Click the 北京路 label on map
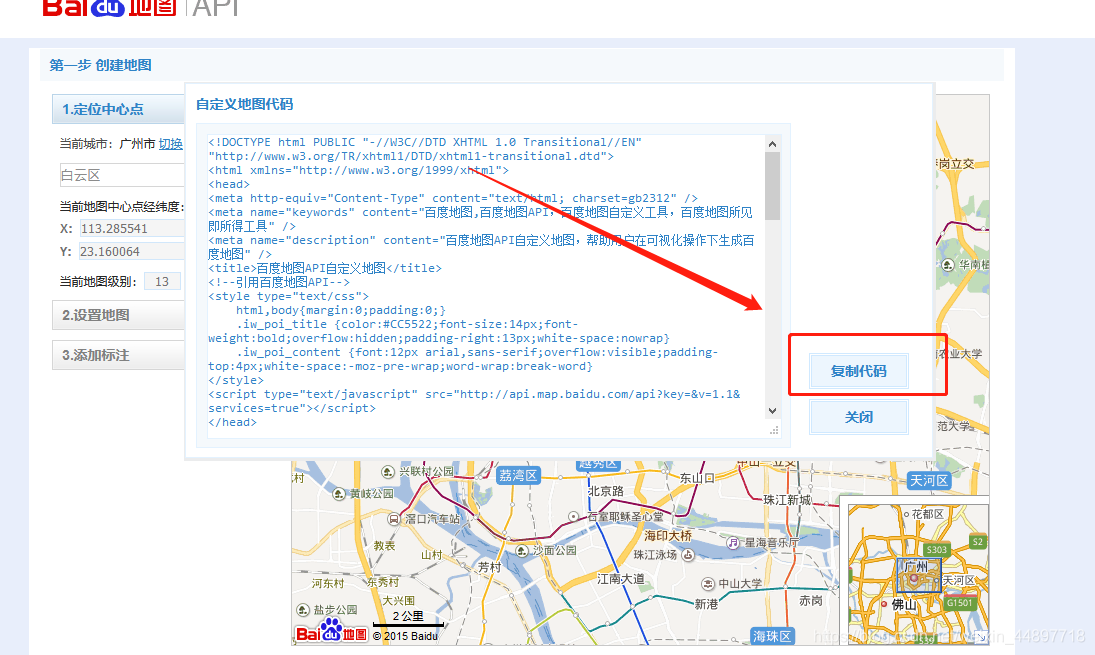 pos(605,491)
